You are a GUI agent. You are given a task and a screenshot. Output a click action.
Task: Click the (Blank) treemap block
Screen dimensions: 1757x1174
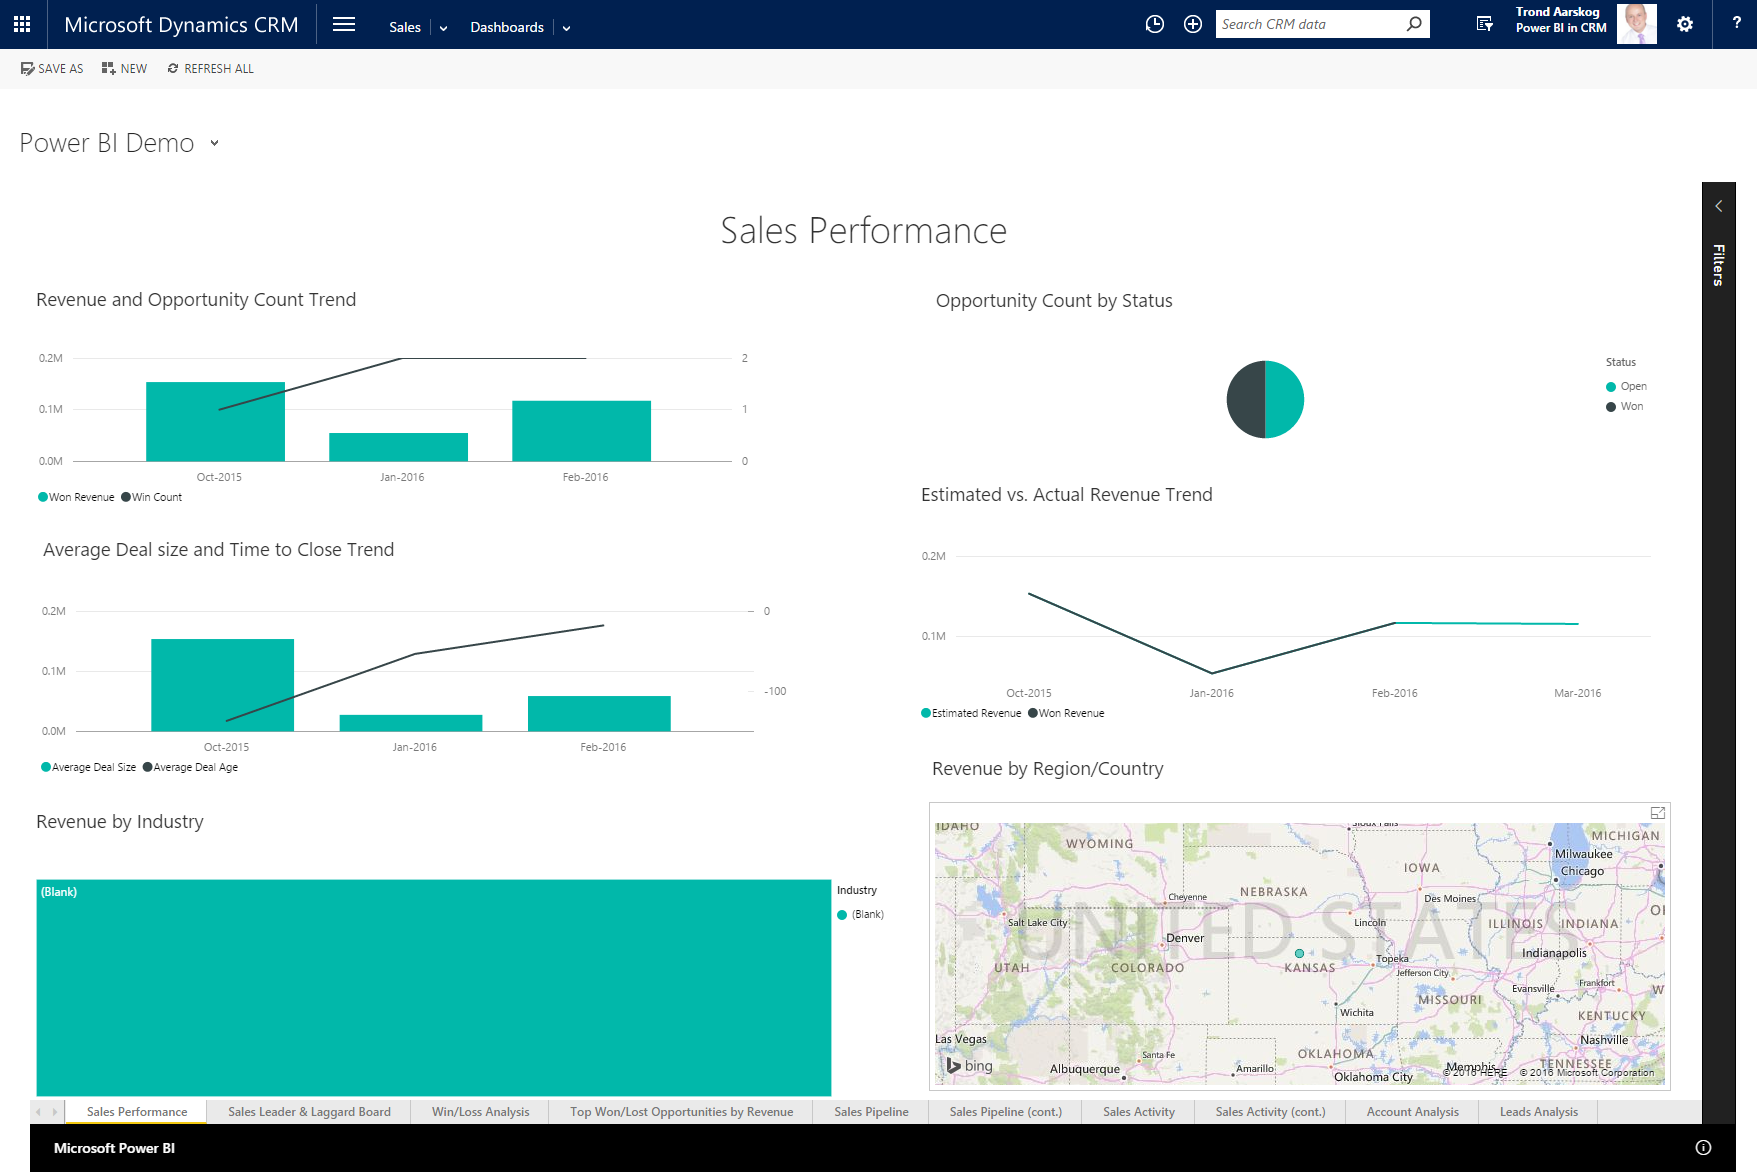[x=434, y=988]
